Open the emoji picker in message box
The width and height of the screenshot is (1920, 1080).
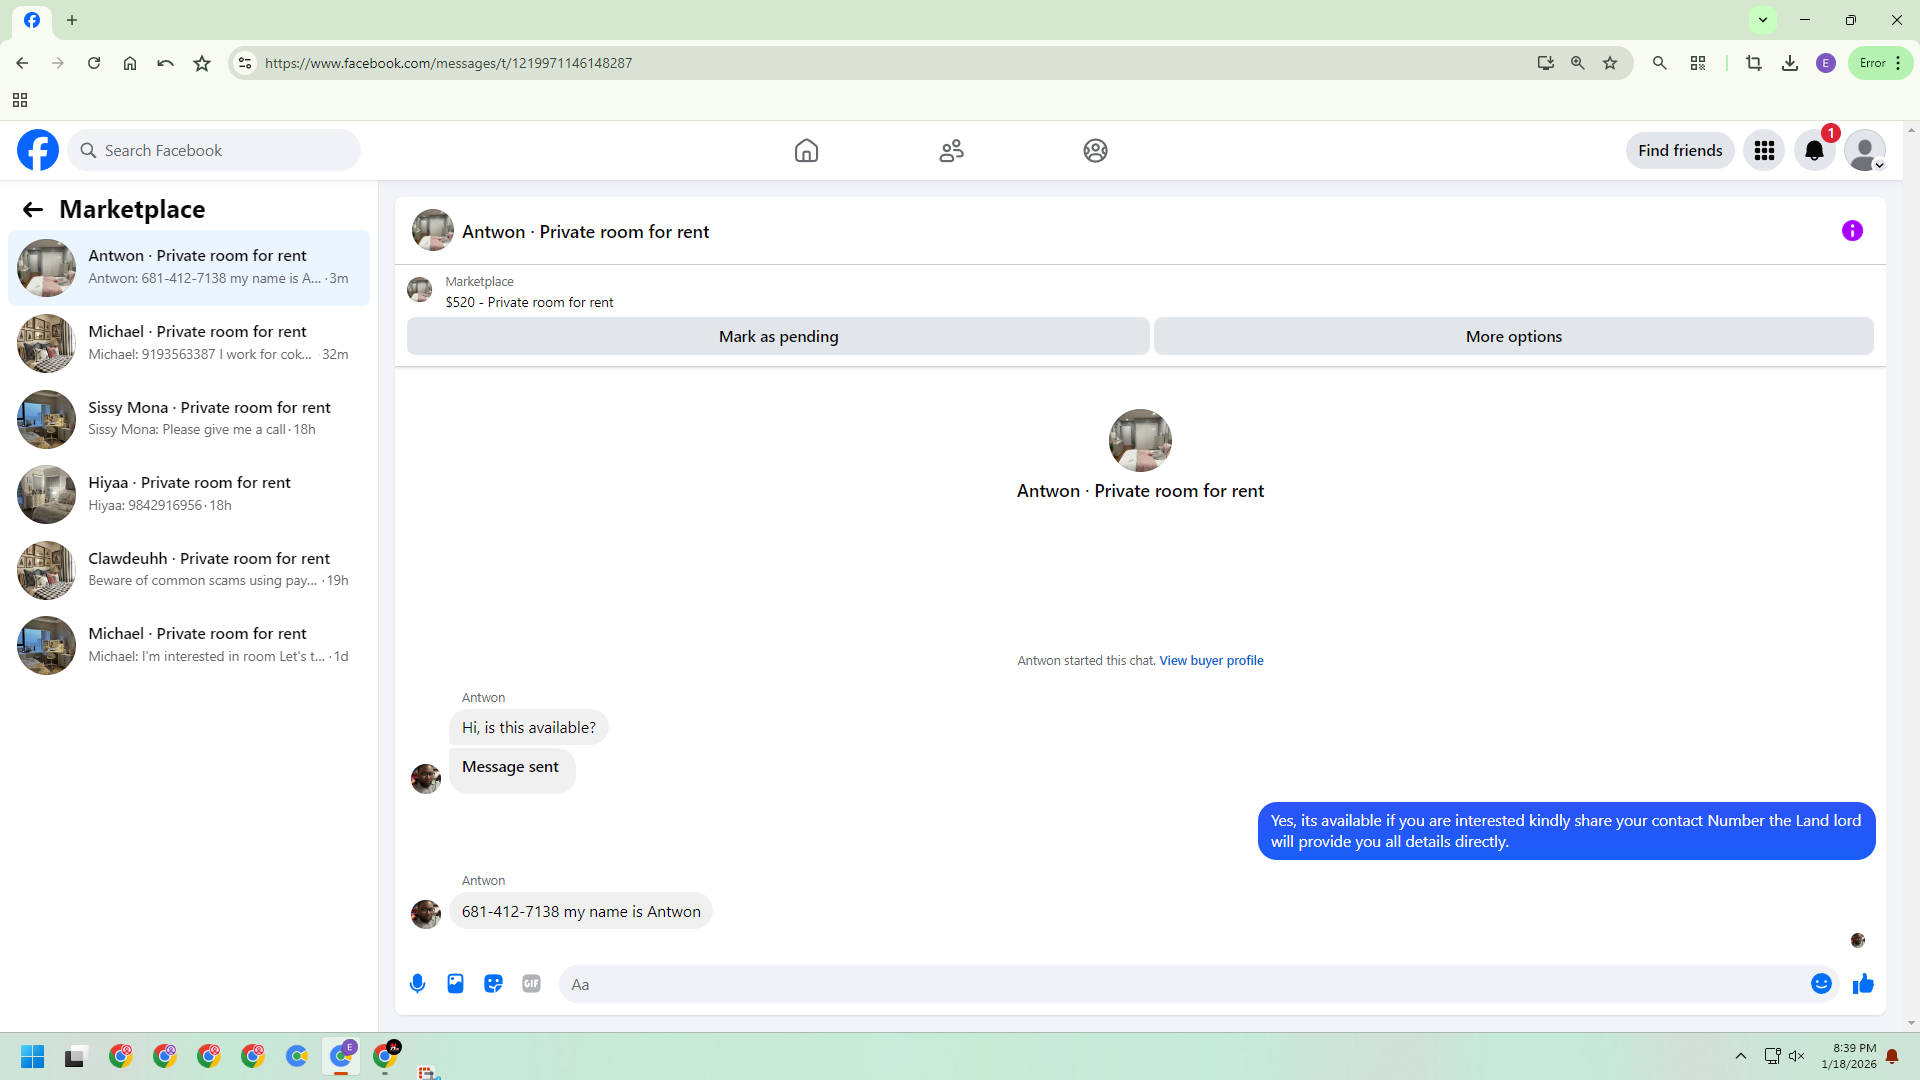1821,984
